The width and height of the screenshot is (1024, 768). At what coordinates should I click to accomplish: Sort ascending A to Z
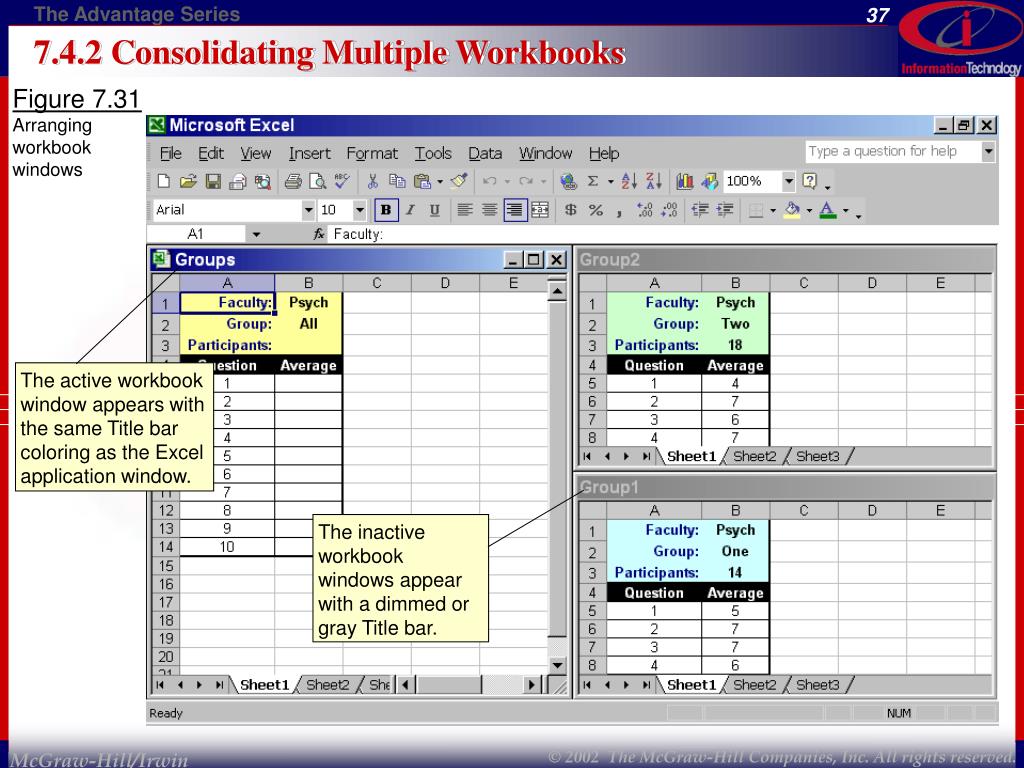[x=629, y=182]
